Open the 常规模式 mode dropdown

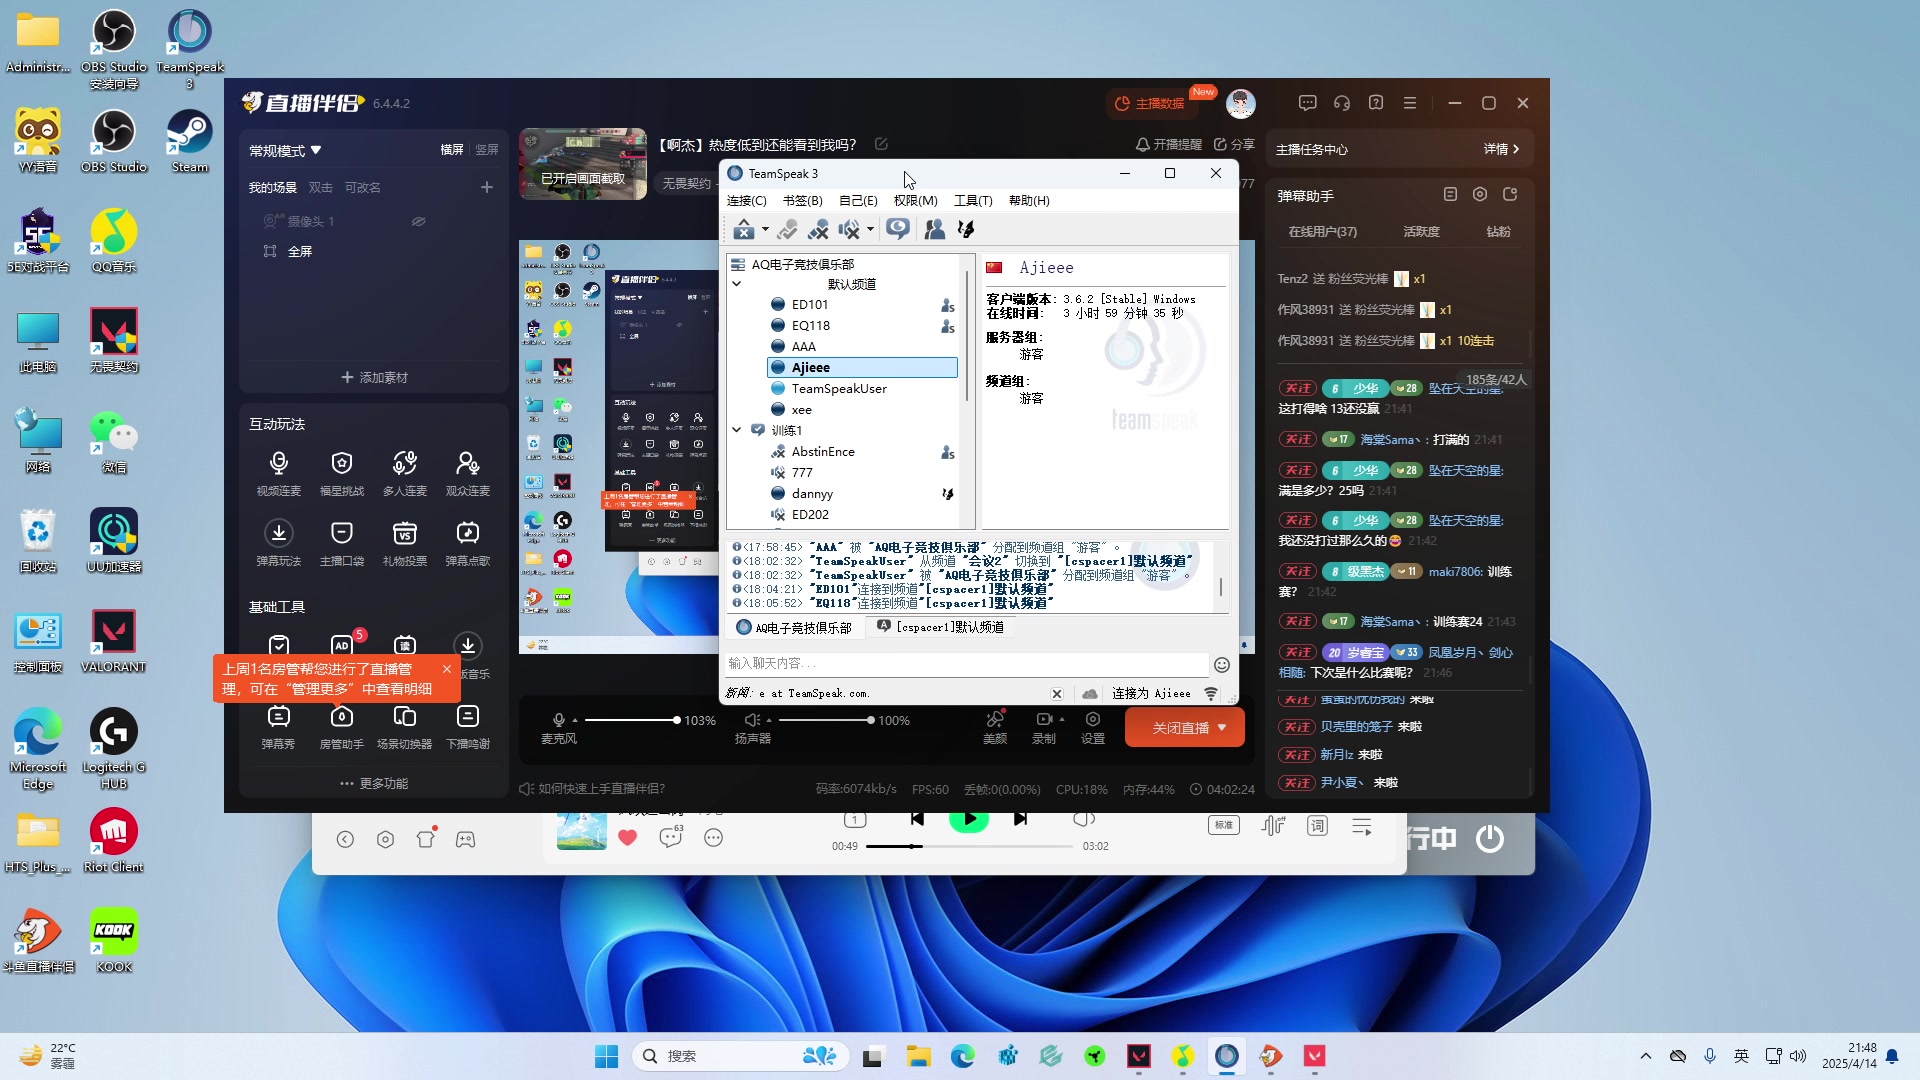[285, 151]
